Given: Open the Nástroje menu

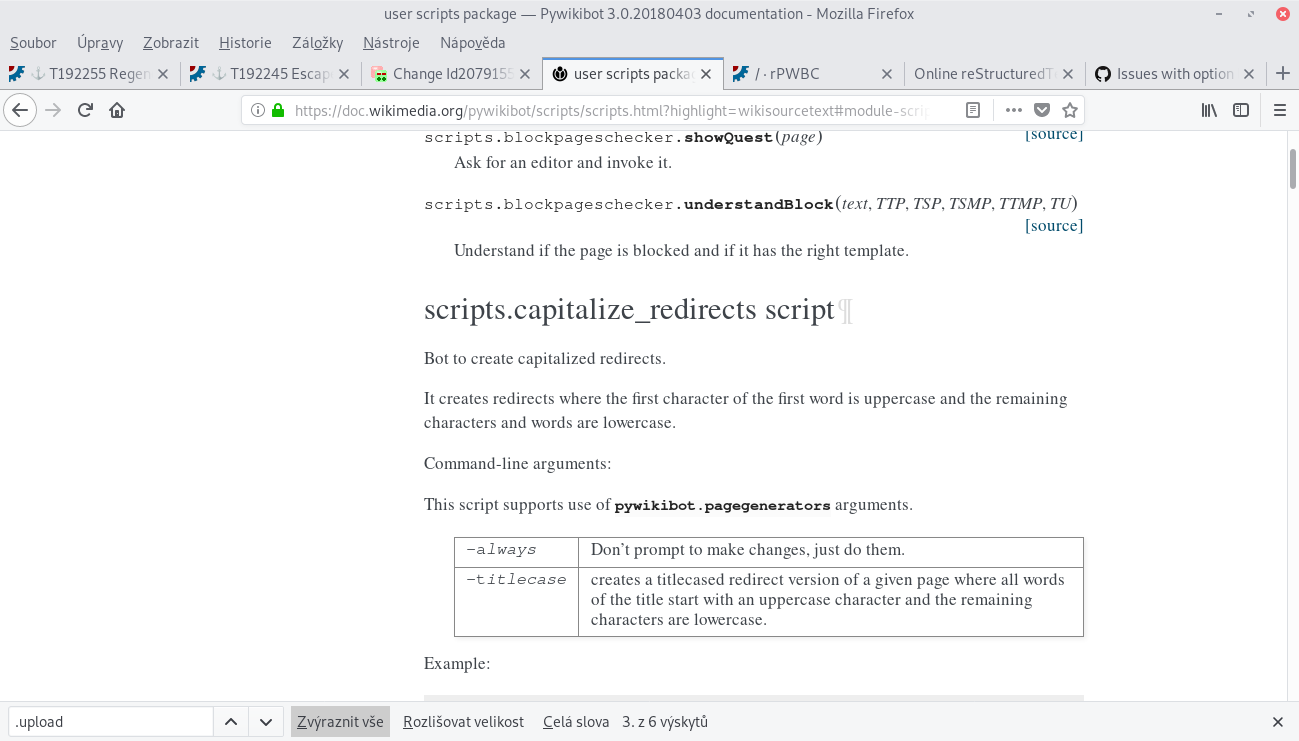Looking at the screenshot, I should coord(390,43).
